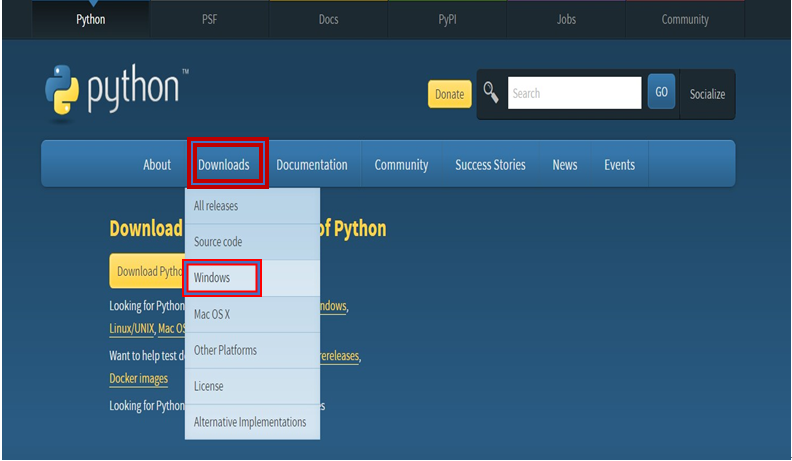Open the Jobs top tab

tap(566, 19)
